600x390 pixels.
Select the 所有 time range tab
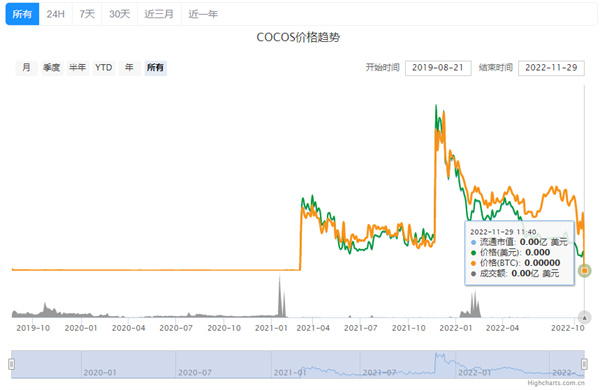(22, 14)
